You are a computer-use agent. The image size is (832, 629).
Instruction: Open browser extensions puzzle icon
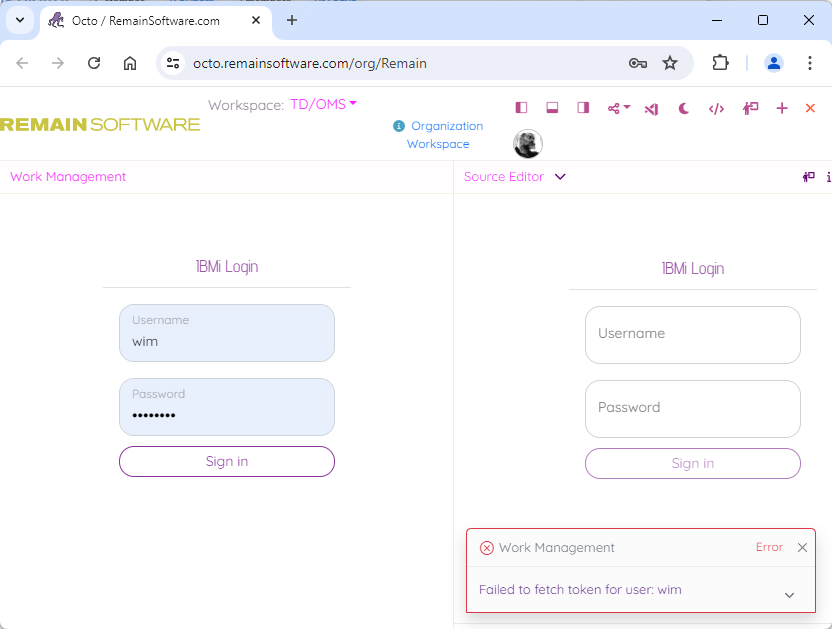tap(720, 63)
